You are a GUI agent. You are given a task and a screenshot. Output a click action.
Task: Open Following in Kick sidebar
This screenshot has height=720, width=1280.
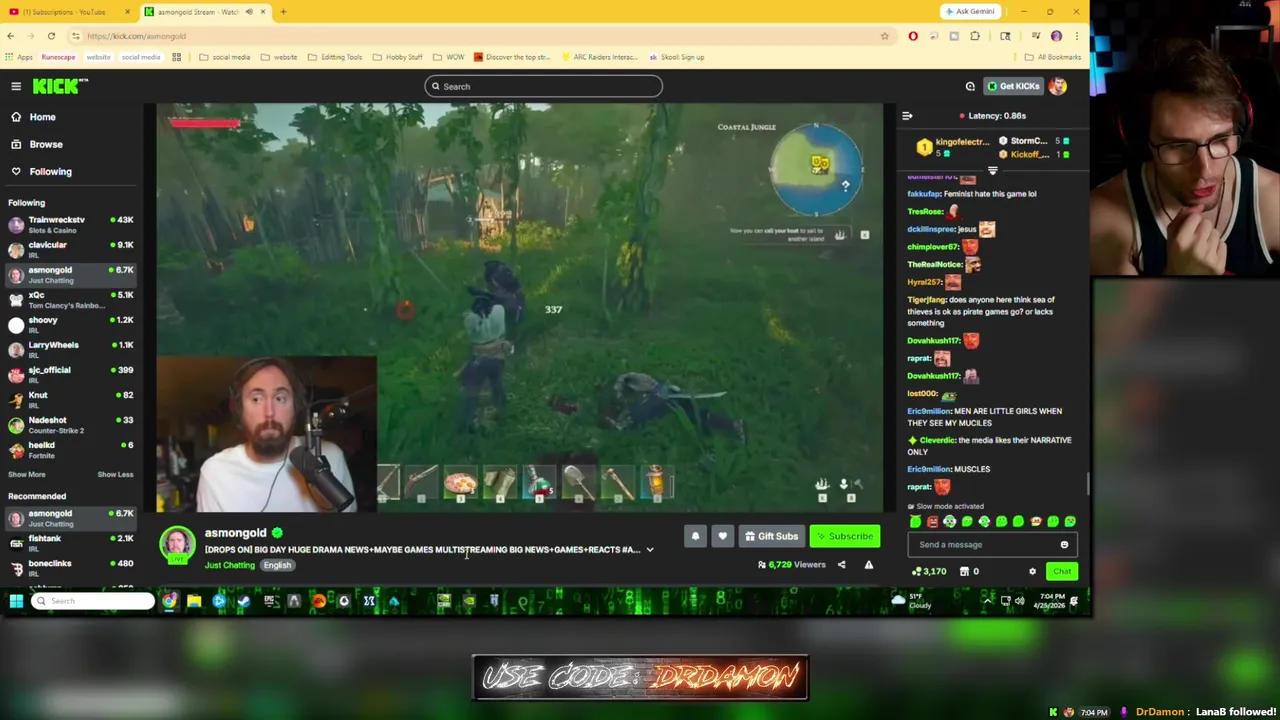[x=50, y=171]
